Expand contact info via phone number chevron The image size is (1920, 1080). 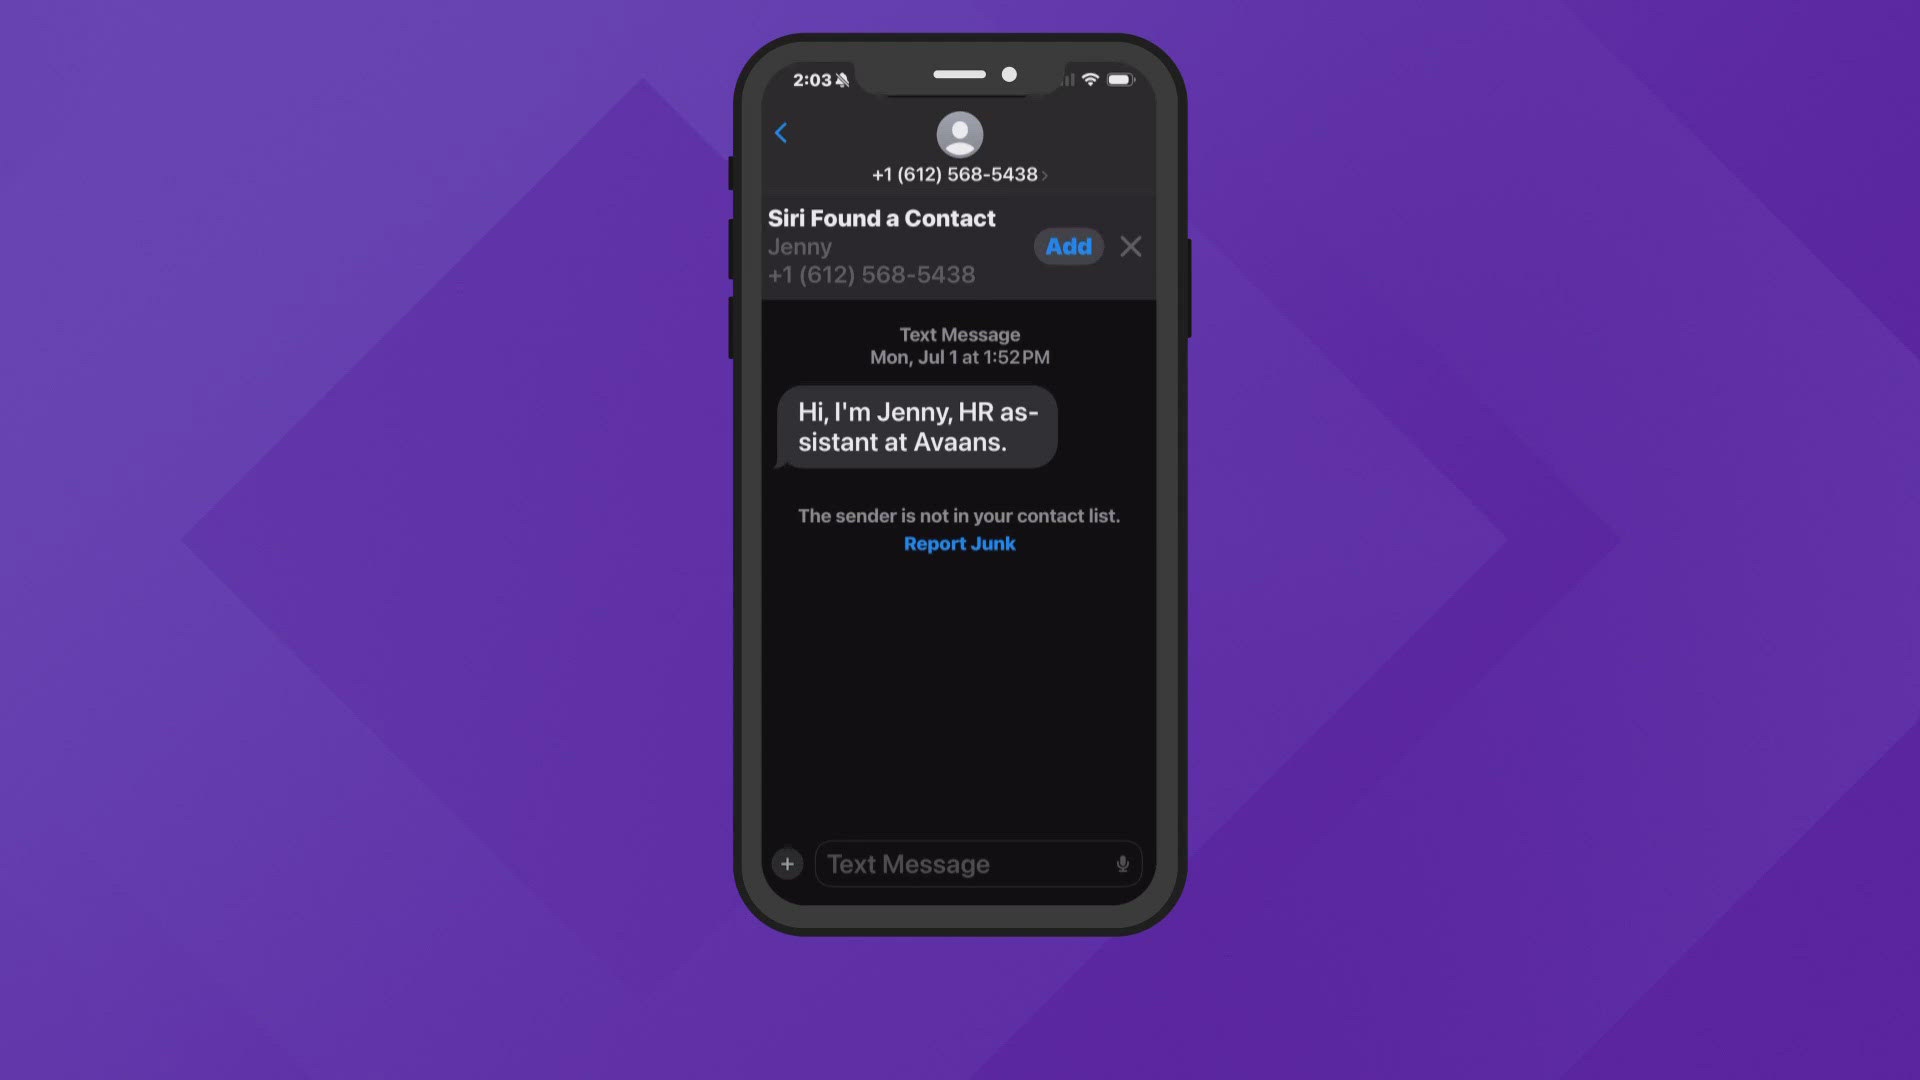pyautogui.click(x=1044, y=174)
